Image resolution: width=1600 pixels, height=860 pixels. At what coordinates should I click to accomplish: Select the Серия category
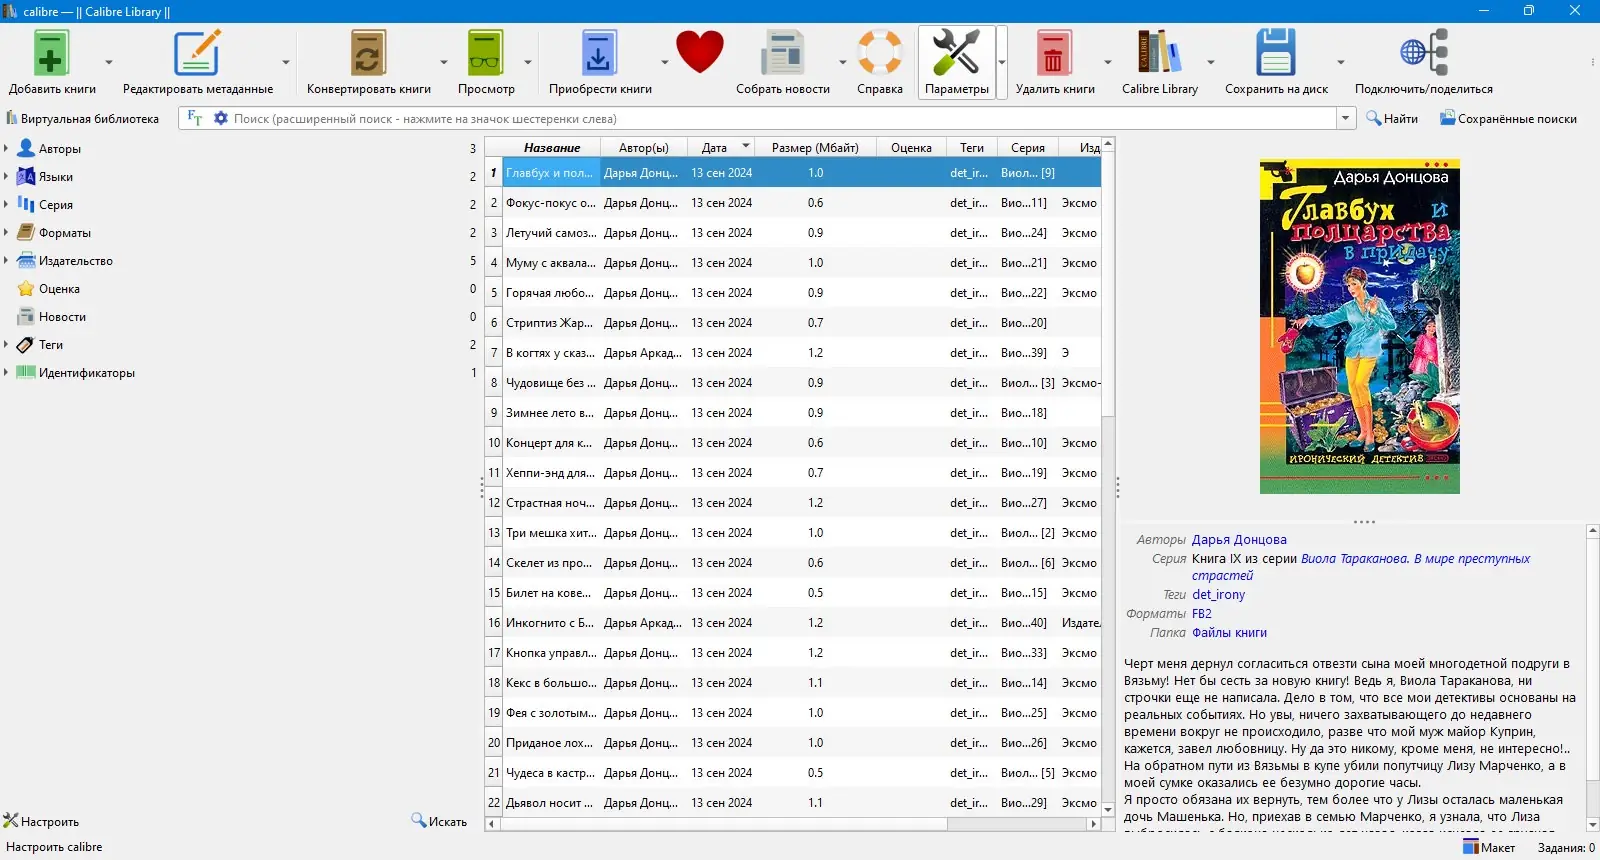[x=56, y=205]
